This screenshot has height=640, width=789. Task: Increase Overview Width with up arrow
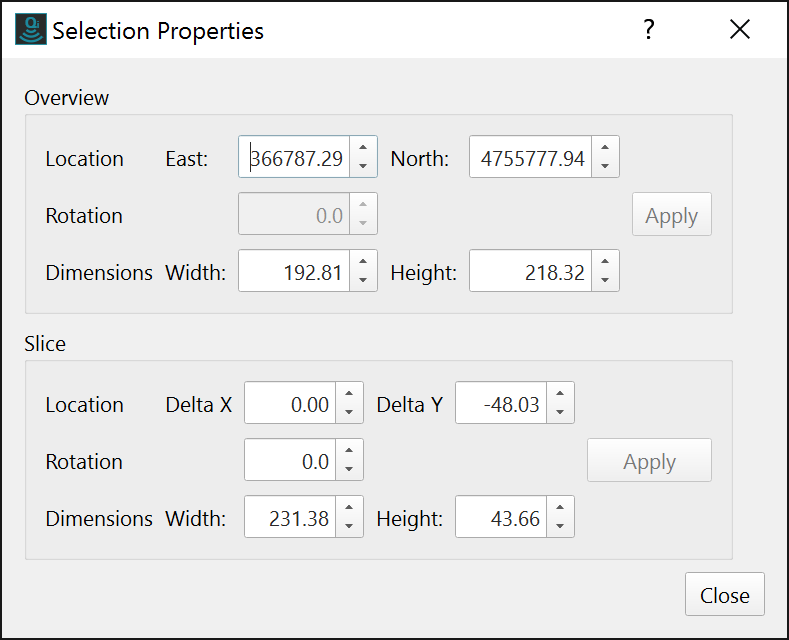pos(363,263)
